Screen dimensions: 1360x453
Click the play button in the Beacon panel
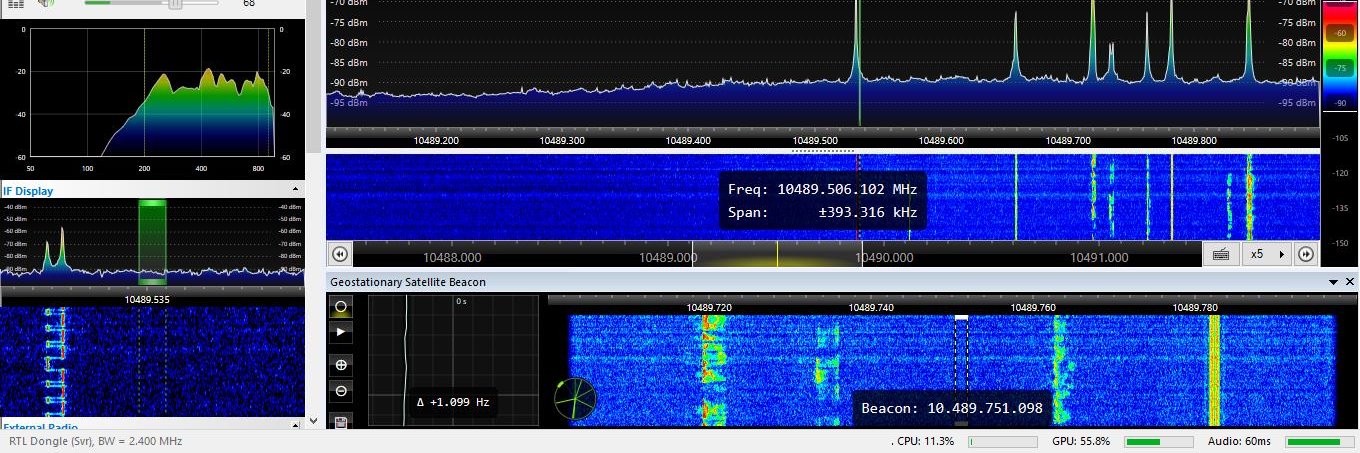[341, 331]
